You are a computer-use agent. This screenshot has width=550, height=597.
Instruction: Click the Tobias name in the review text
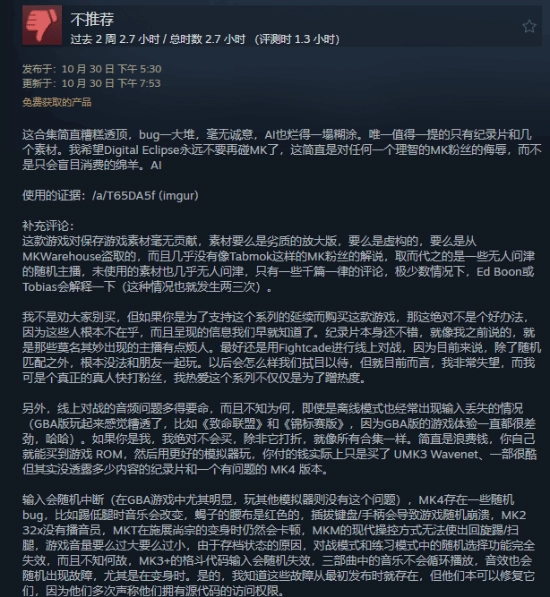(x=40, y=287)
